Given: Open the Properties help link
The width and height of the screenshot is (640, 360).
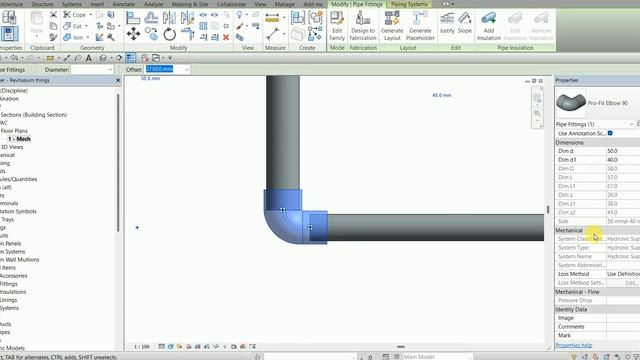Looking at the screenshot, I should tap(573, 345).
